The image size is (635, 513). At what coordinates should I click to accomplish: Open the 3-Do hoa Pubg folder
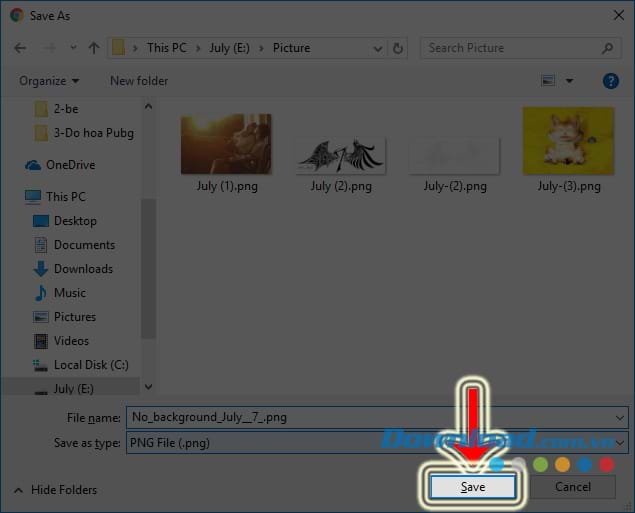pyautogui.click(x=84, y=133)
